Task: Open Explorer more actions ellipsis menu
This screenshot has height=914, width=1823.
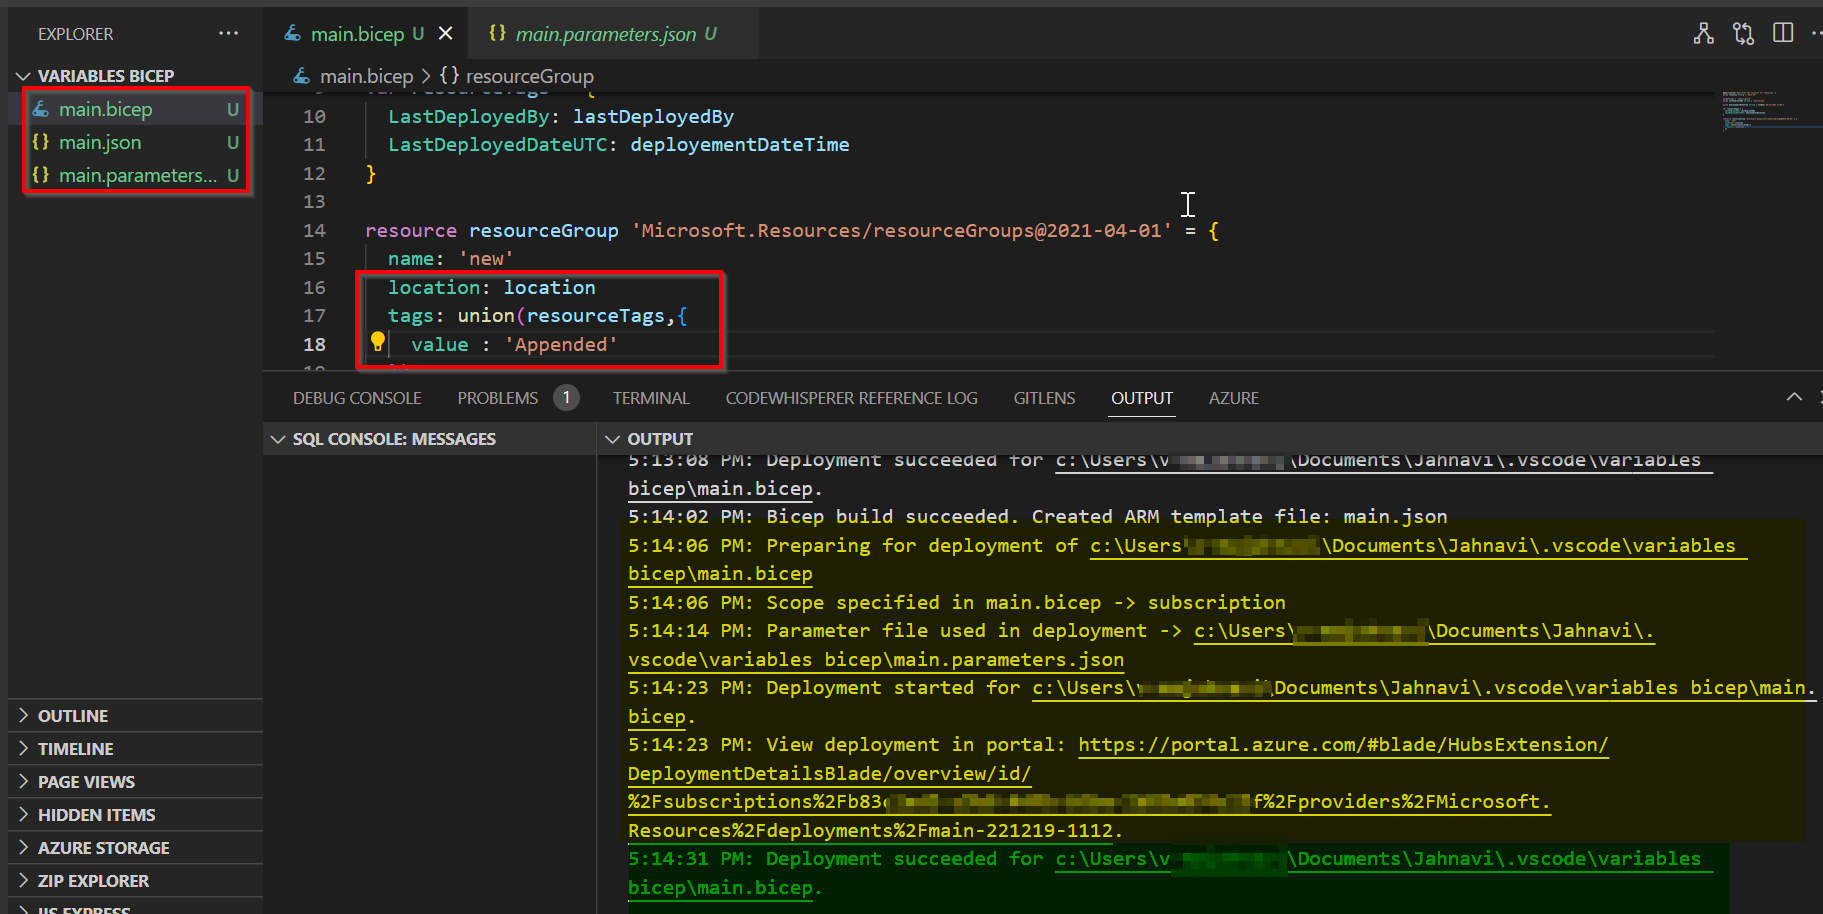Action: click(x=228, y=33)
